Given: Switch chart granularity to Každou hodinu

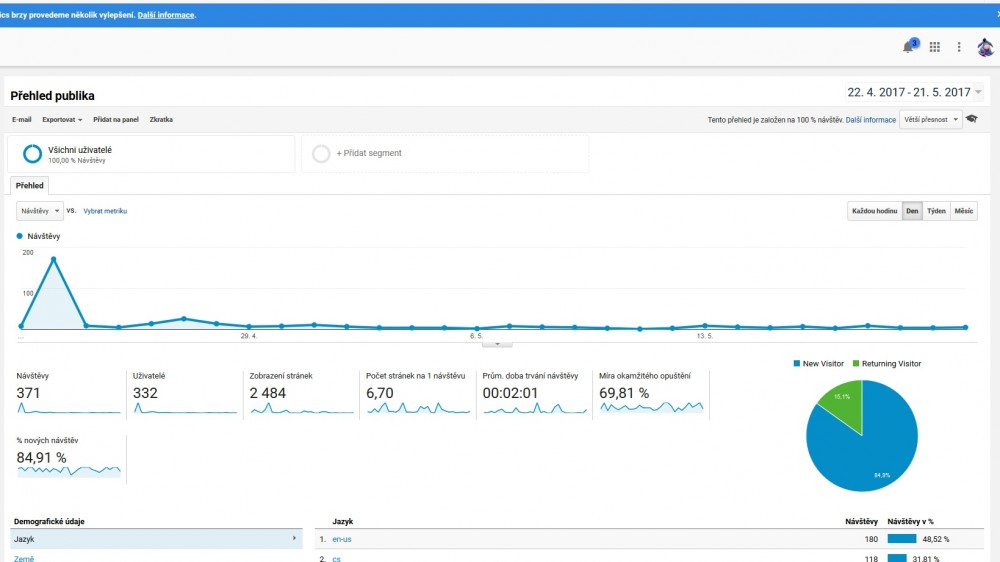Looking at the screenshot, I should [873, 211].
